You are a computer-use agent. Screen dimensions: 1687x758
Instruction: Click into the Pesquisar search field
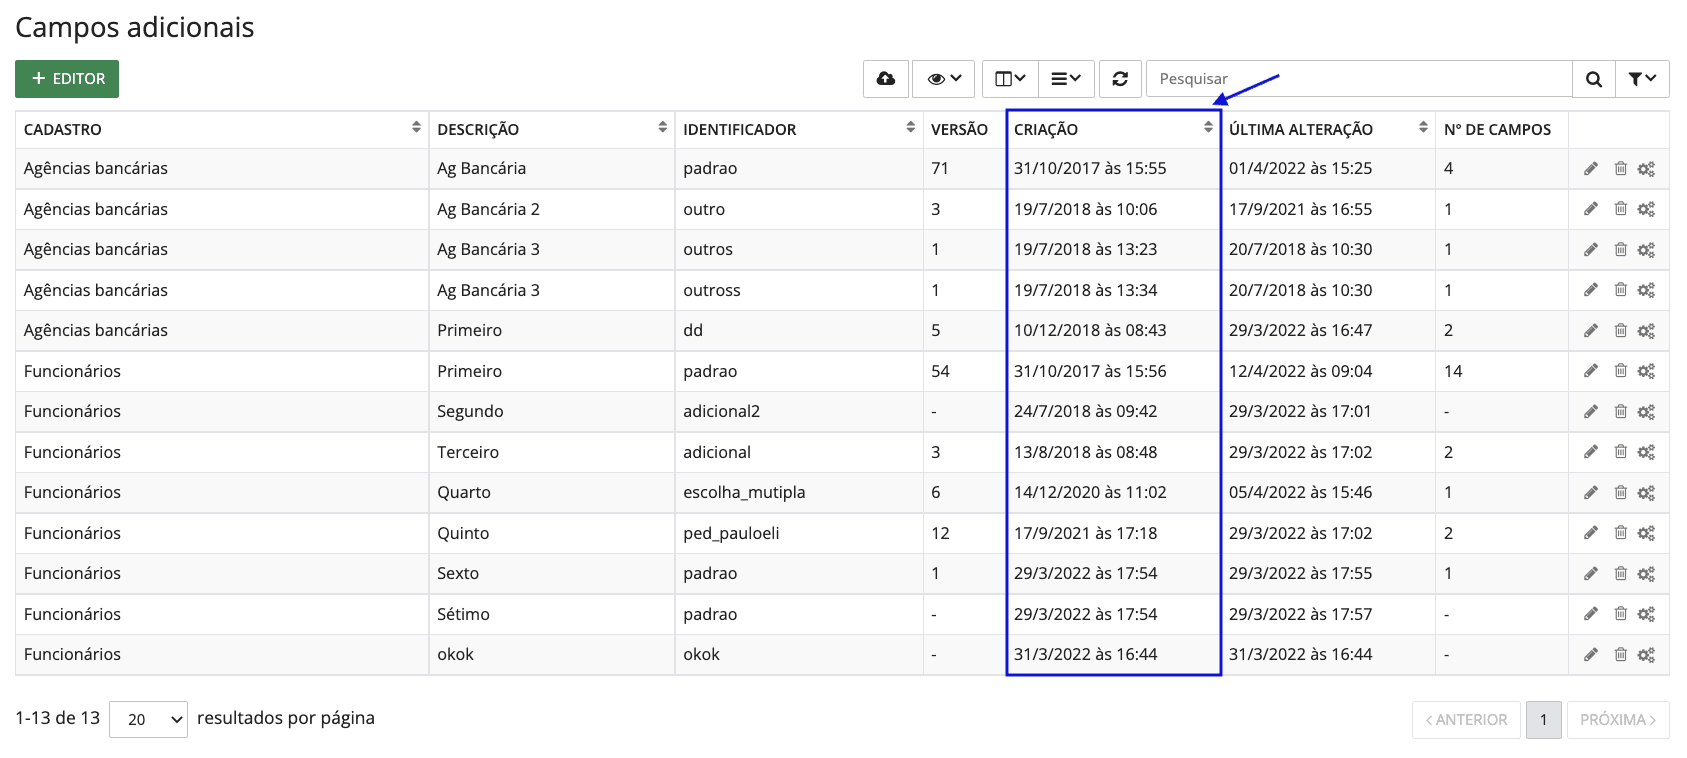click(1358, 79)
